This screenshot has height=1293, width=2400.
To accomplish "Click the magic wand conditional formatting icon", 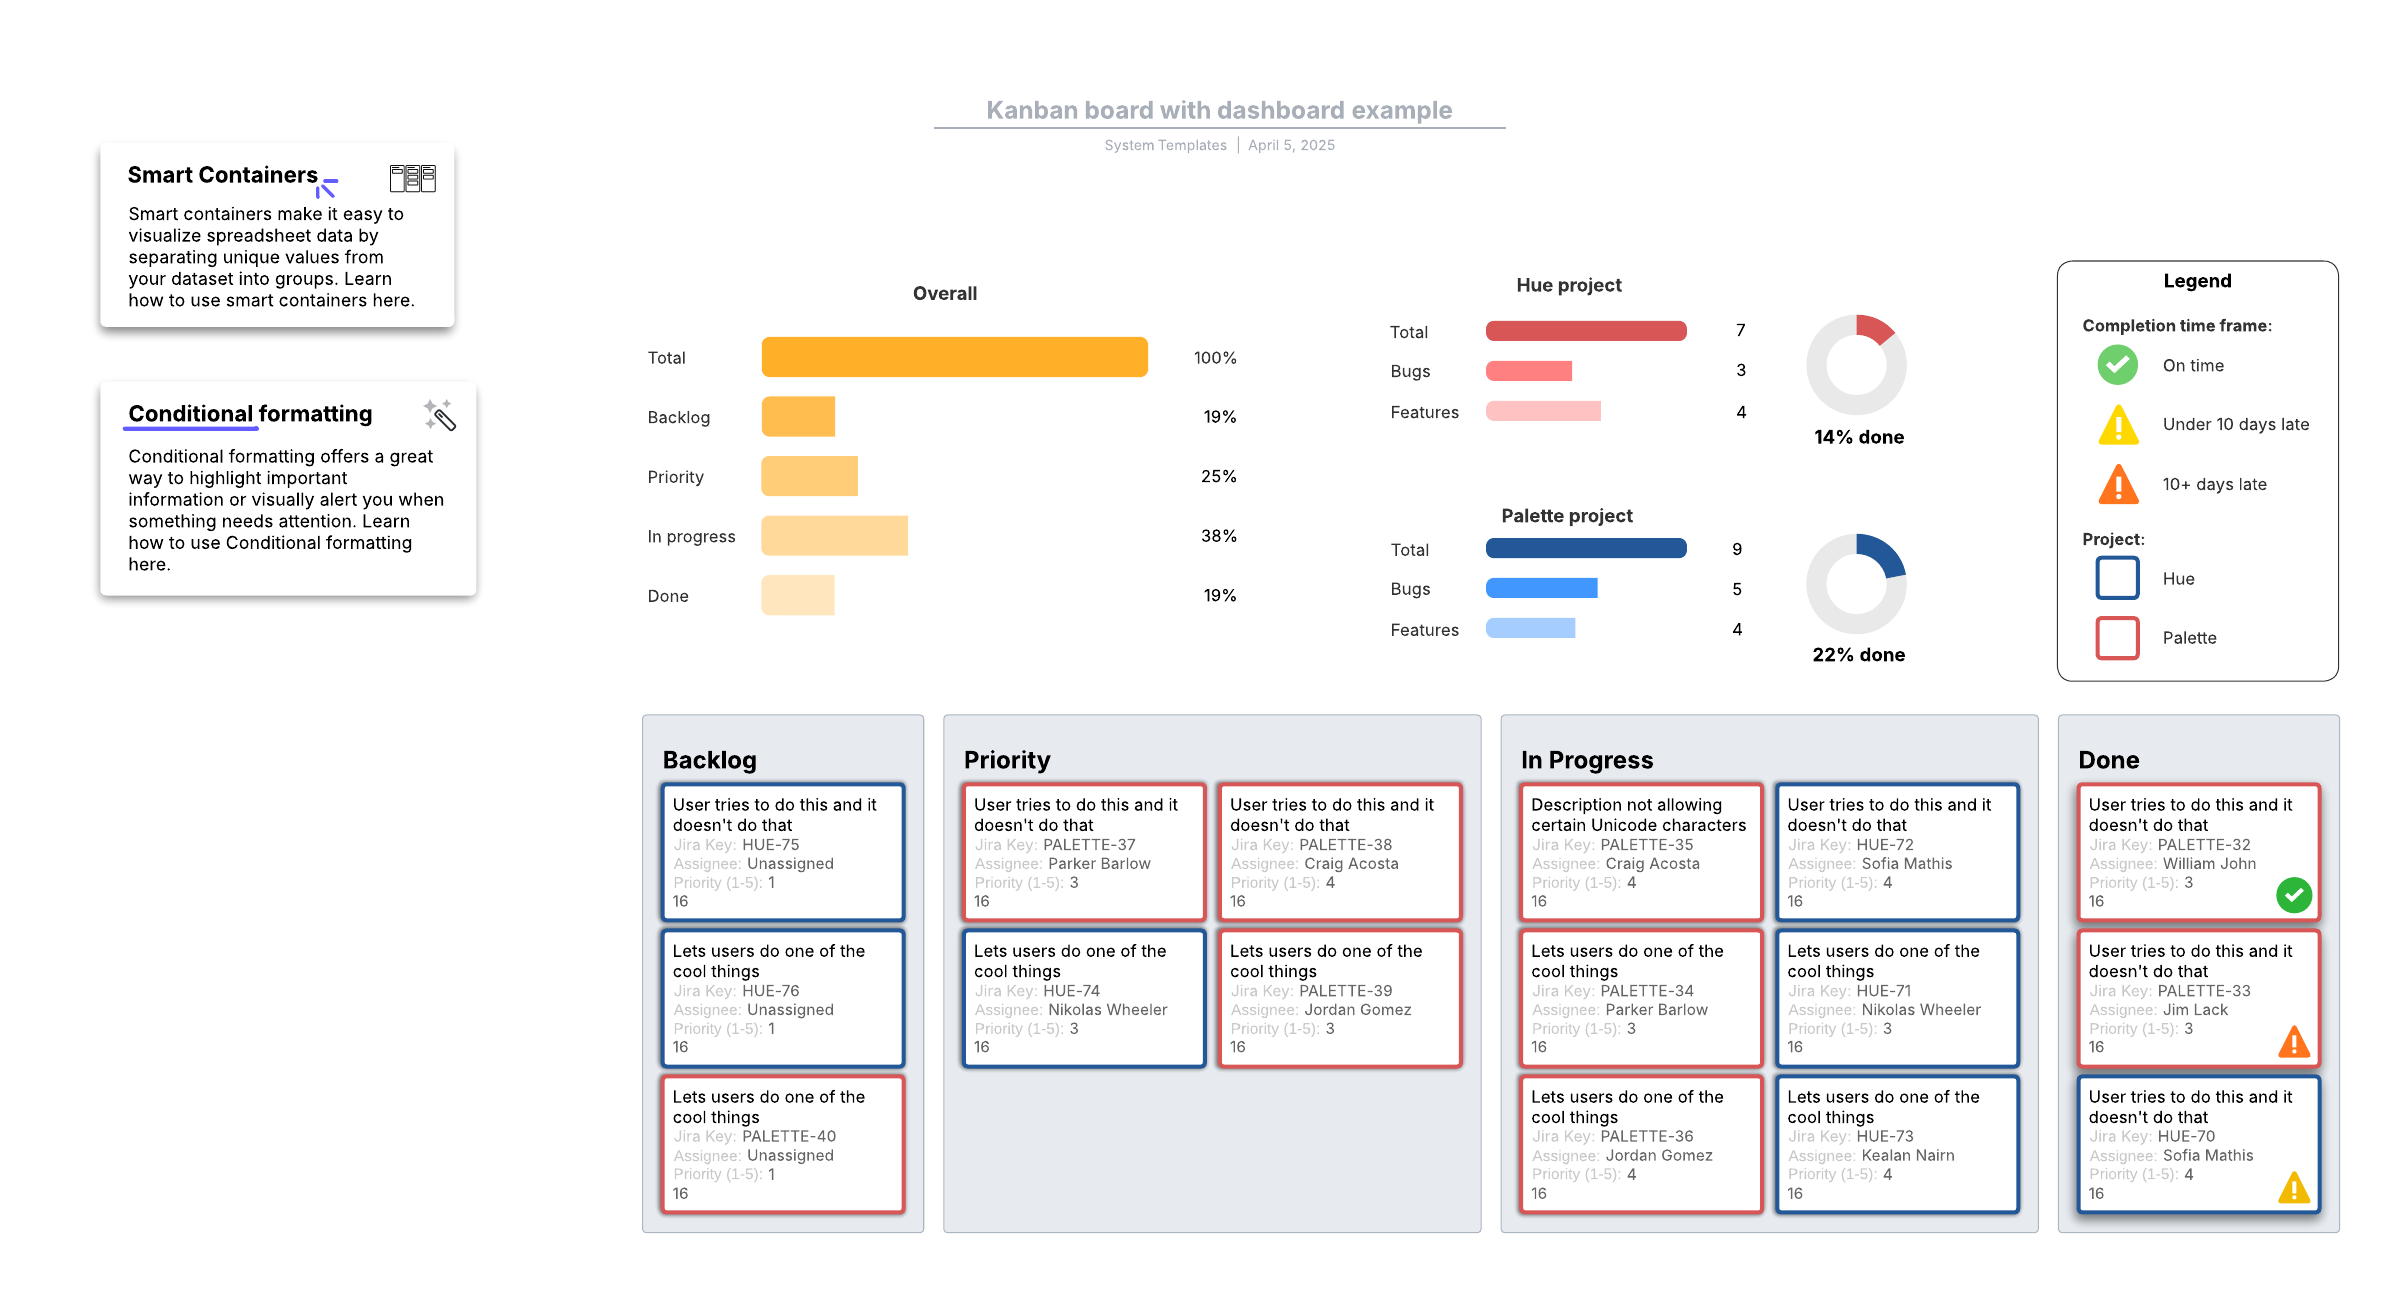I will pos(439,415).
